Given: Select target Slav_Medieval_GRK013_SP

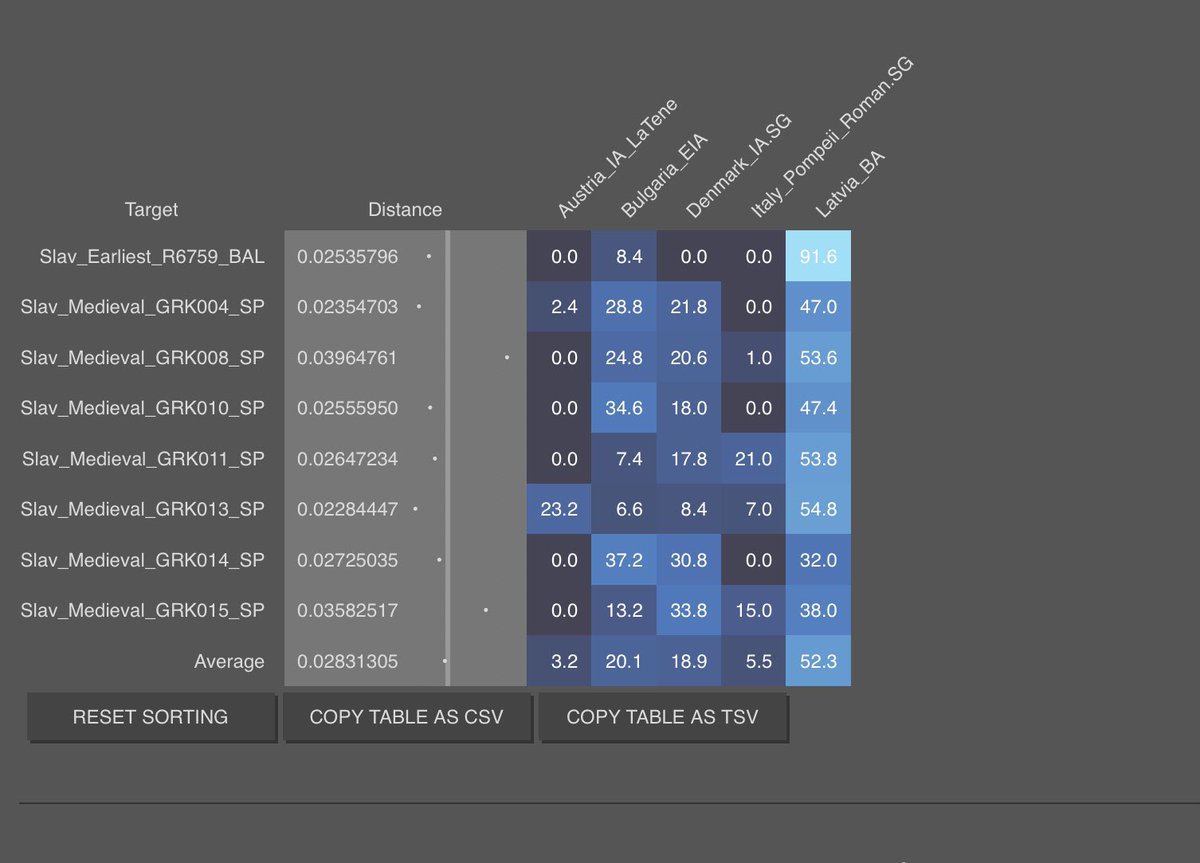Looking at the screenshot, I should (x=142, y=509).
